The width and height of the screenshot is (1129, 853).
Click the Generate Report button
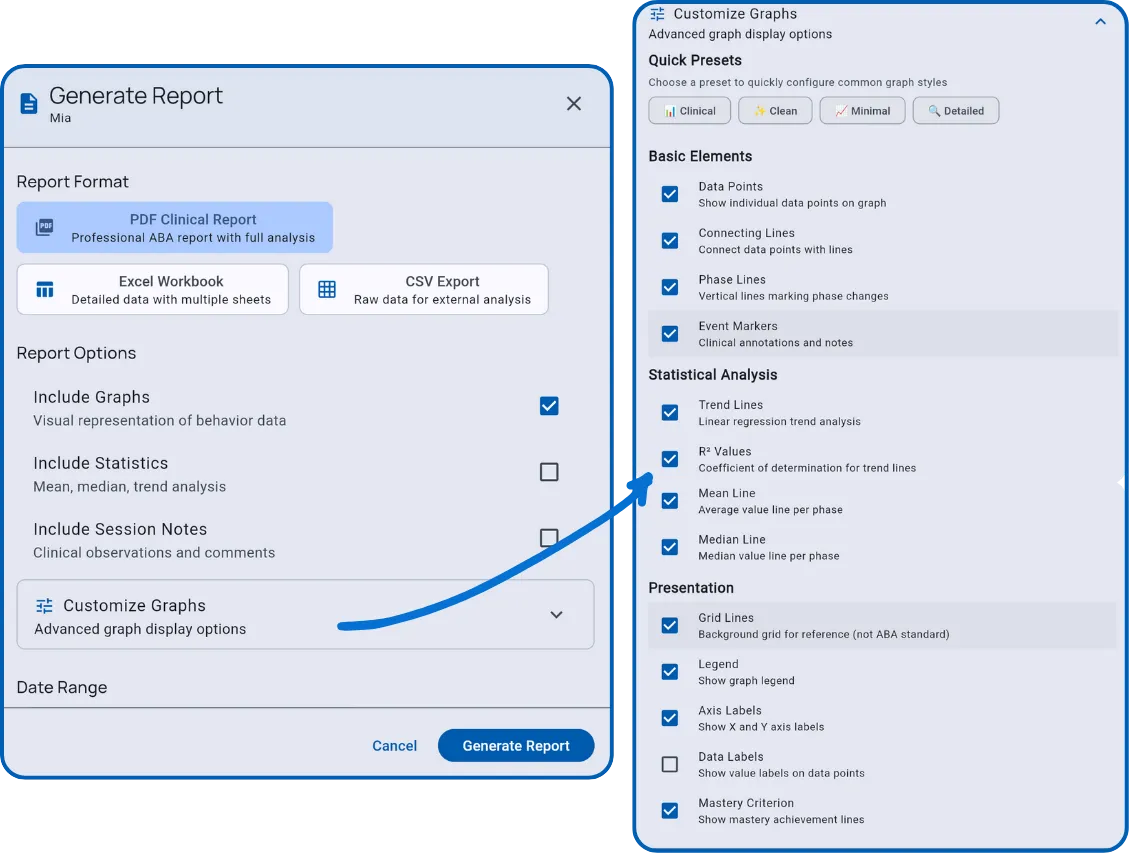click(x=516, y=746)
